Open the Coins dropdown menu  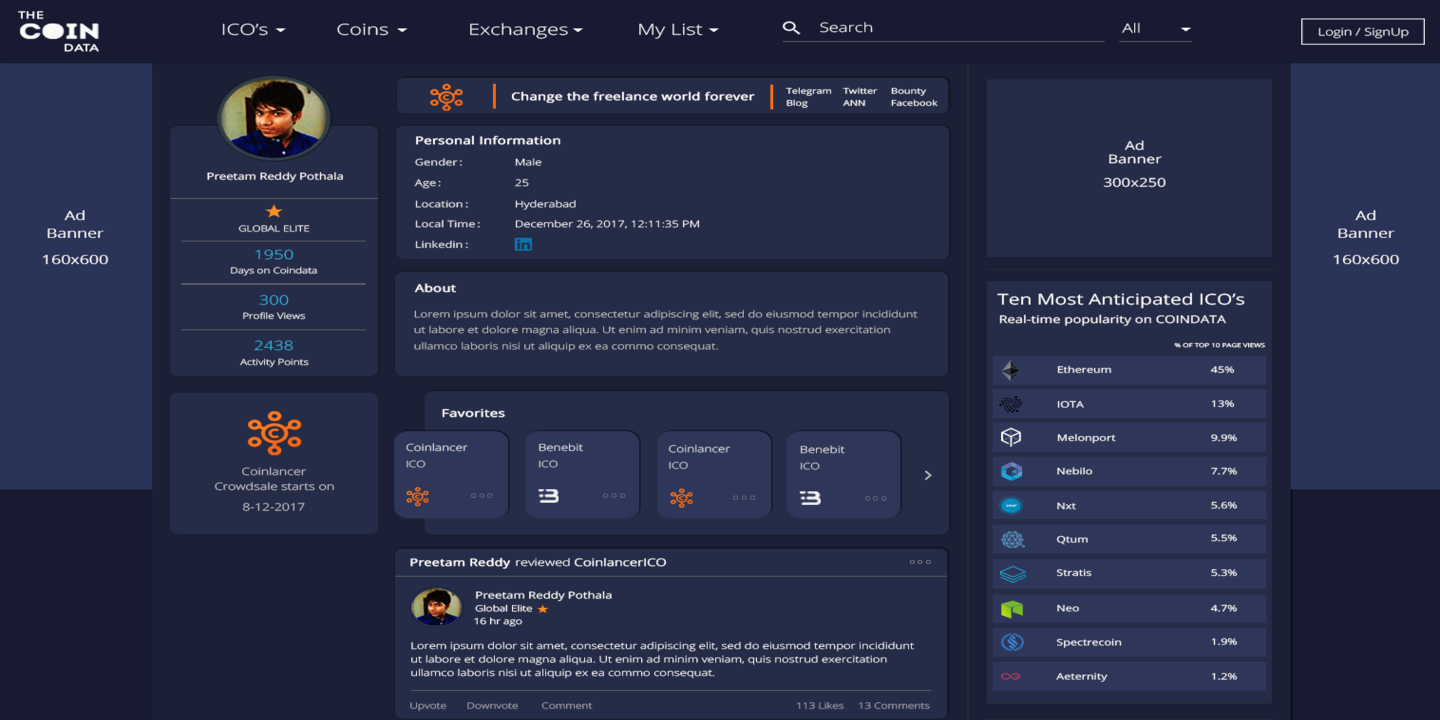point(372,30)
